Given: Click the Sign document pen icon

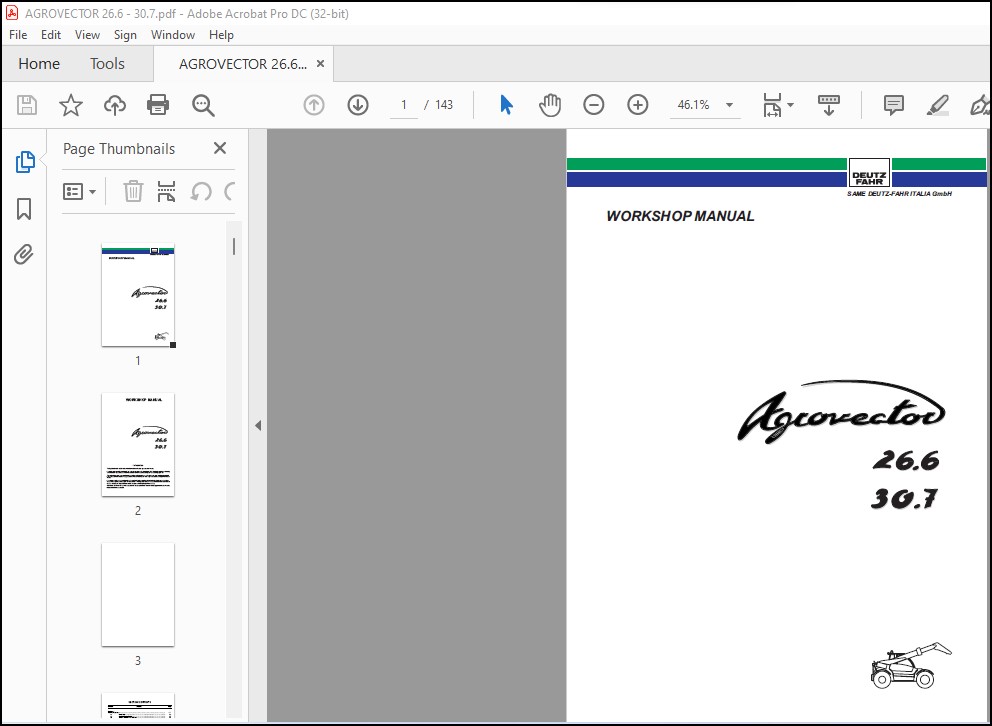Looking at the screenshot, I should pos(979,105).
